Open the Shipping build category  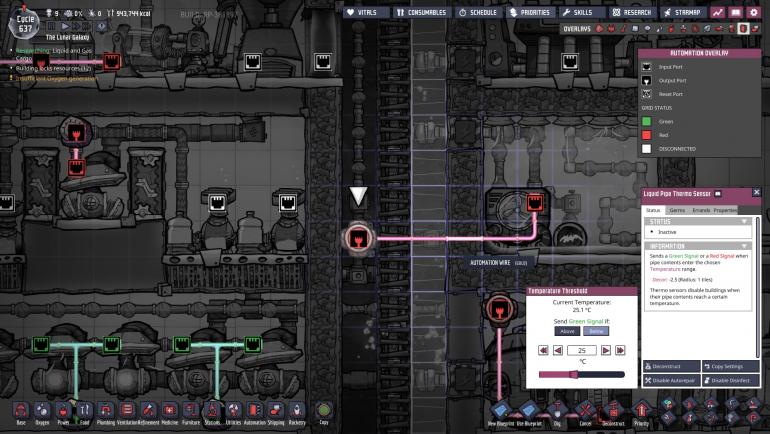(275, 412)
